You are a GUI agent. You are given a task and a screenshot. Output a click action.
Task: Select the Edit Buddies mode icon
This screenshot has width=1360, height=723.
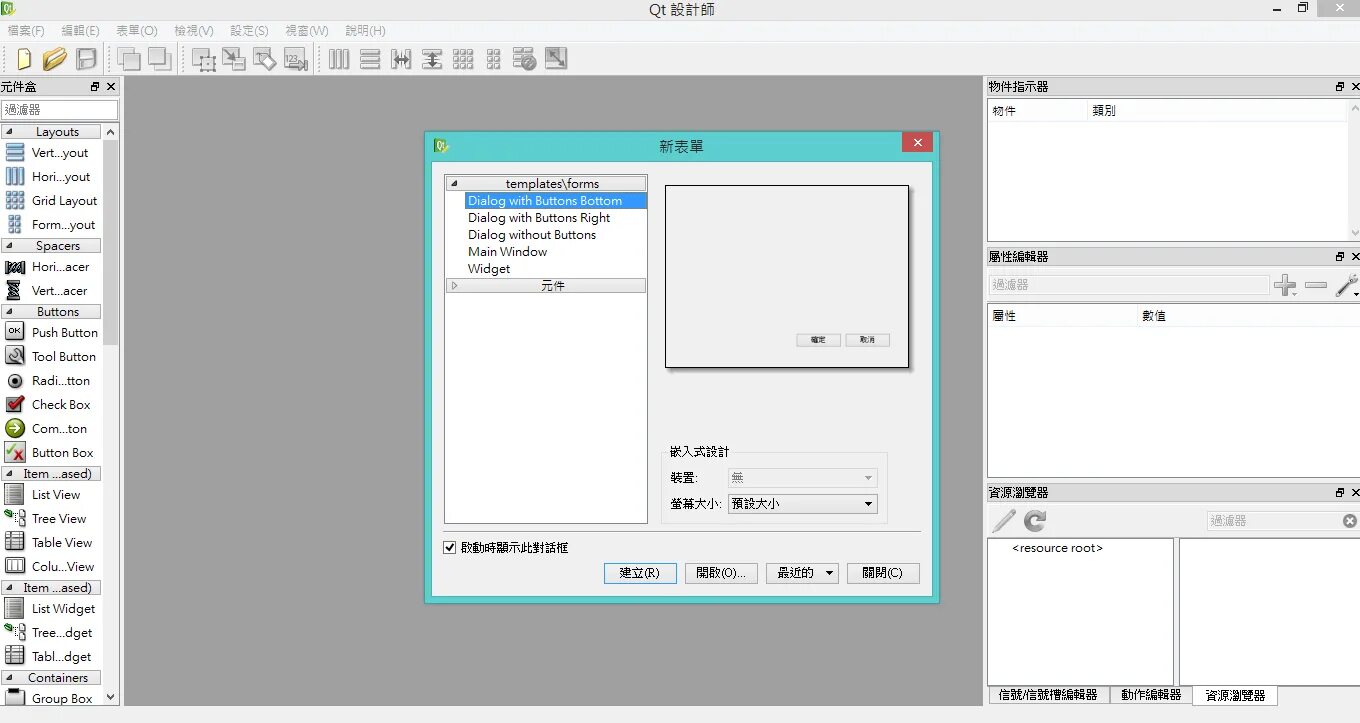(264, 59)
